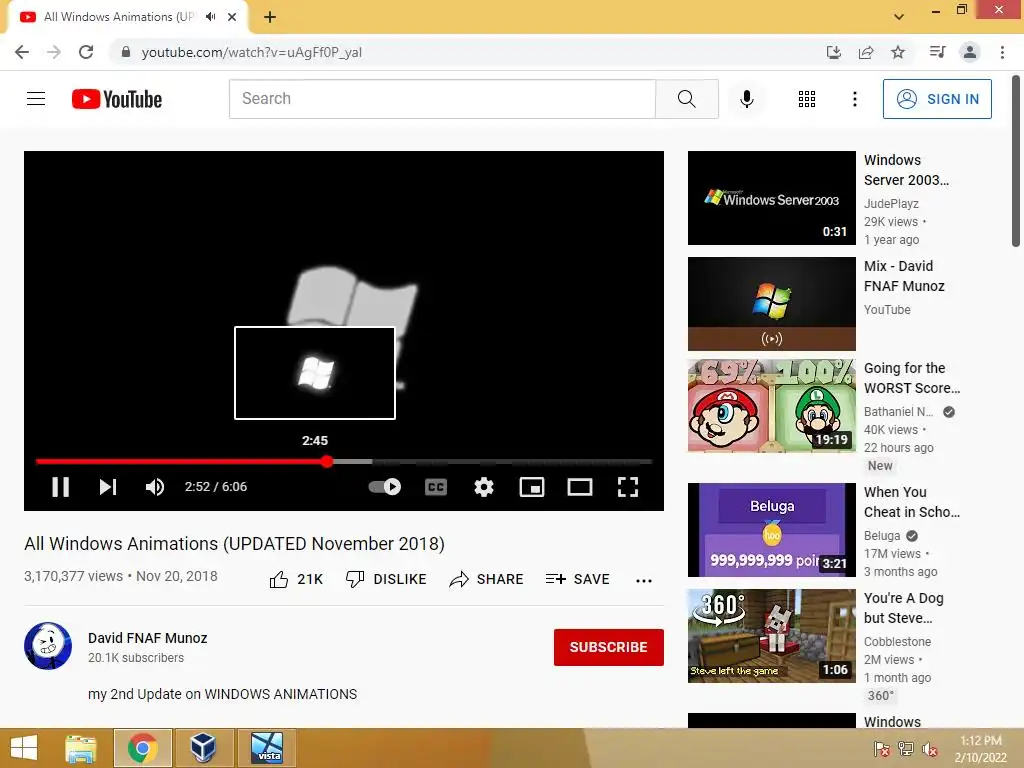Click the SIGN IN button
The image size is (1024, 768).
(937, 99)
